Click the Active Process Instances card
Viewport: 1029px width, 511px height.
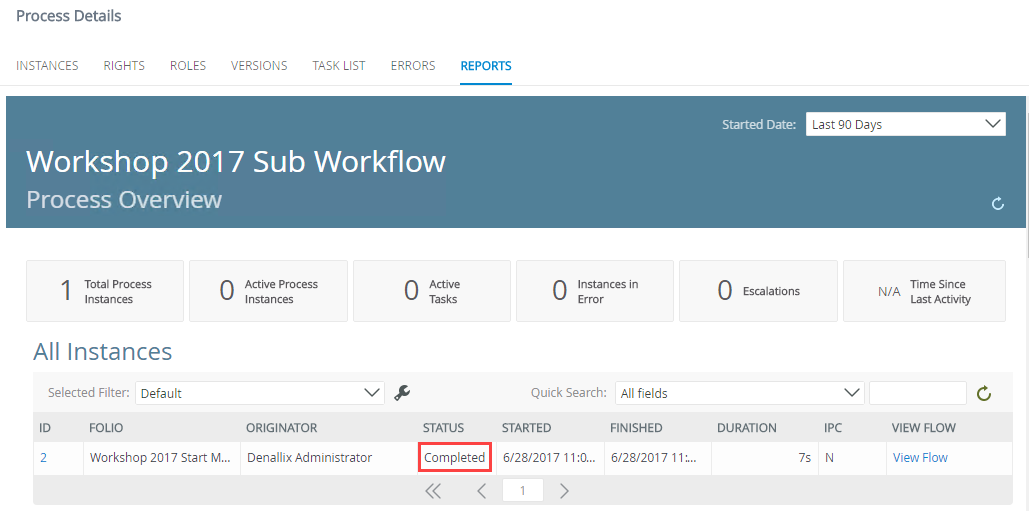(x=268, y=291)
